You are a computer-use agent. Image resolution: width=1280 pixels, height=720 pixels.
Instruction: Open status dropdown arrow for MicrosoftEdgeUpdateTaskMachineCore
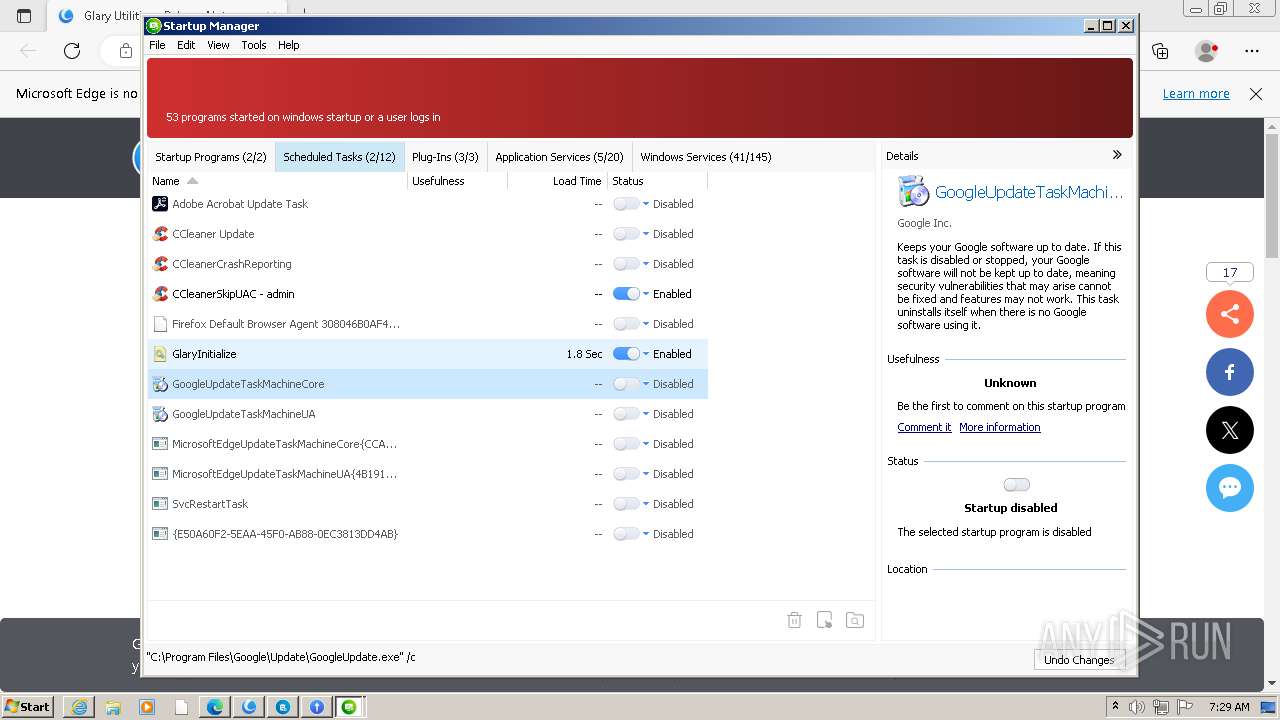click(646, 444)
